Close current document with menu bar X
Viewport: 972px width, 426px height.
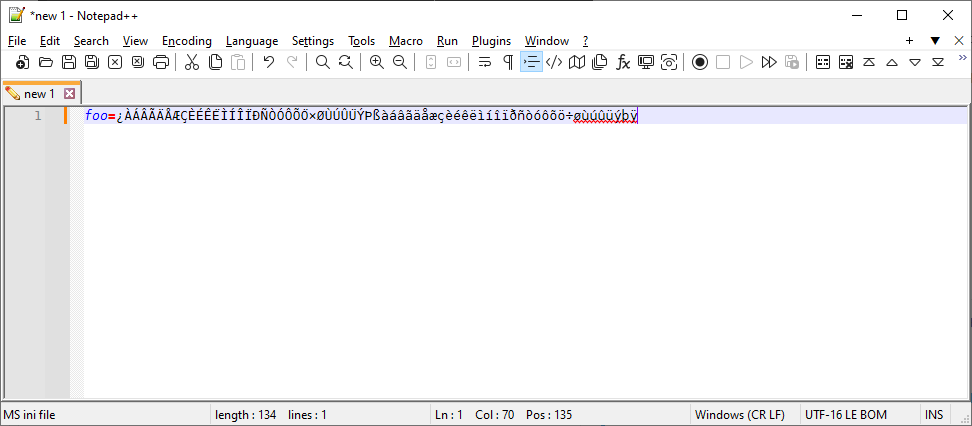coord(958,40)
